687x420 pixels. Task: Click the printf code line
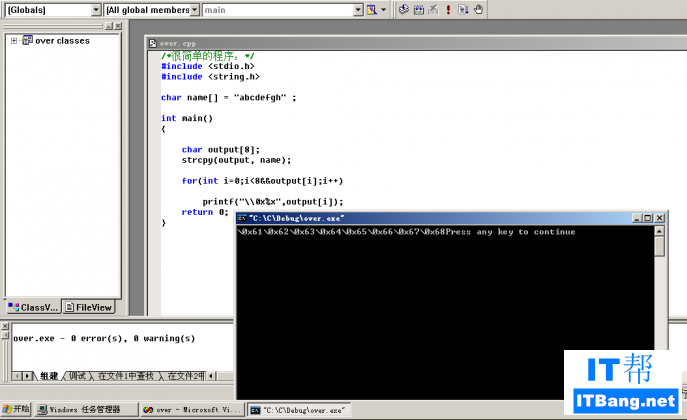tap(273, 202)
